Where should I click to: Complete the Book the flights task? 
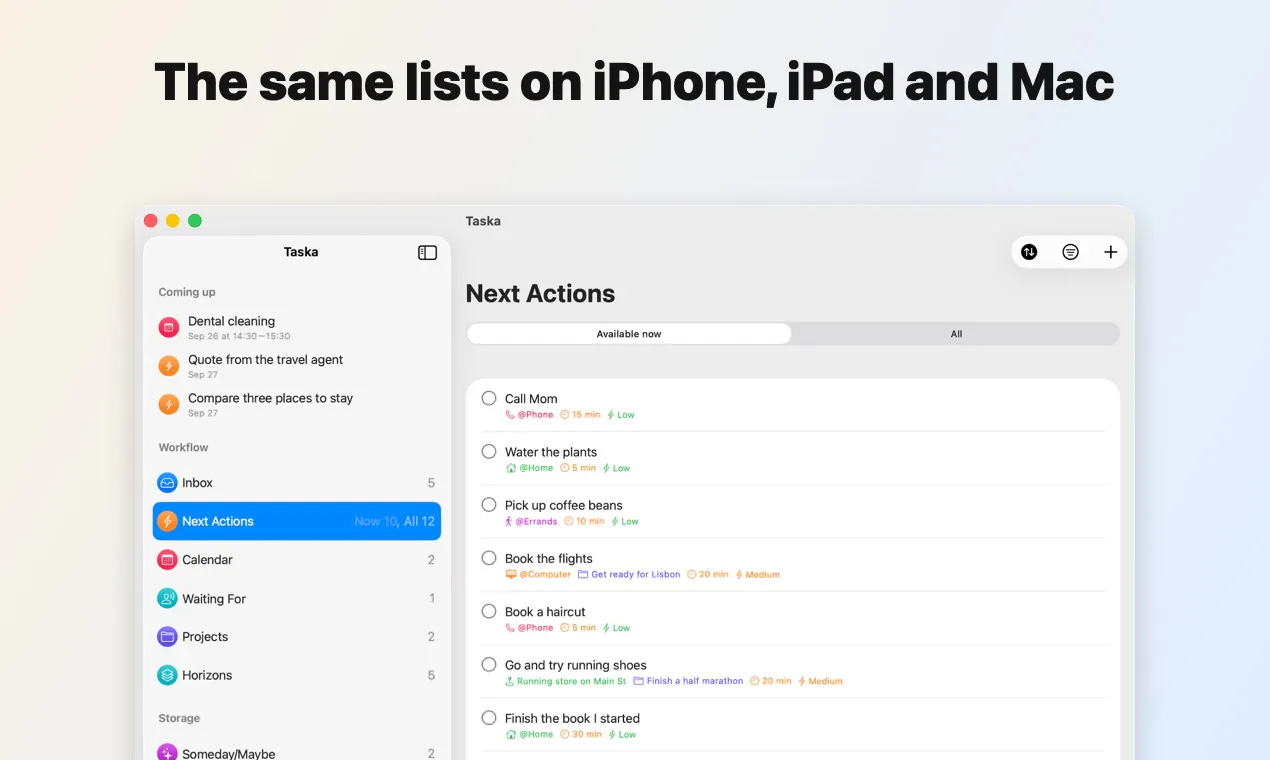(x=489, y=558)
